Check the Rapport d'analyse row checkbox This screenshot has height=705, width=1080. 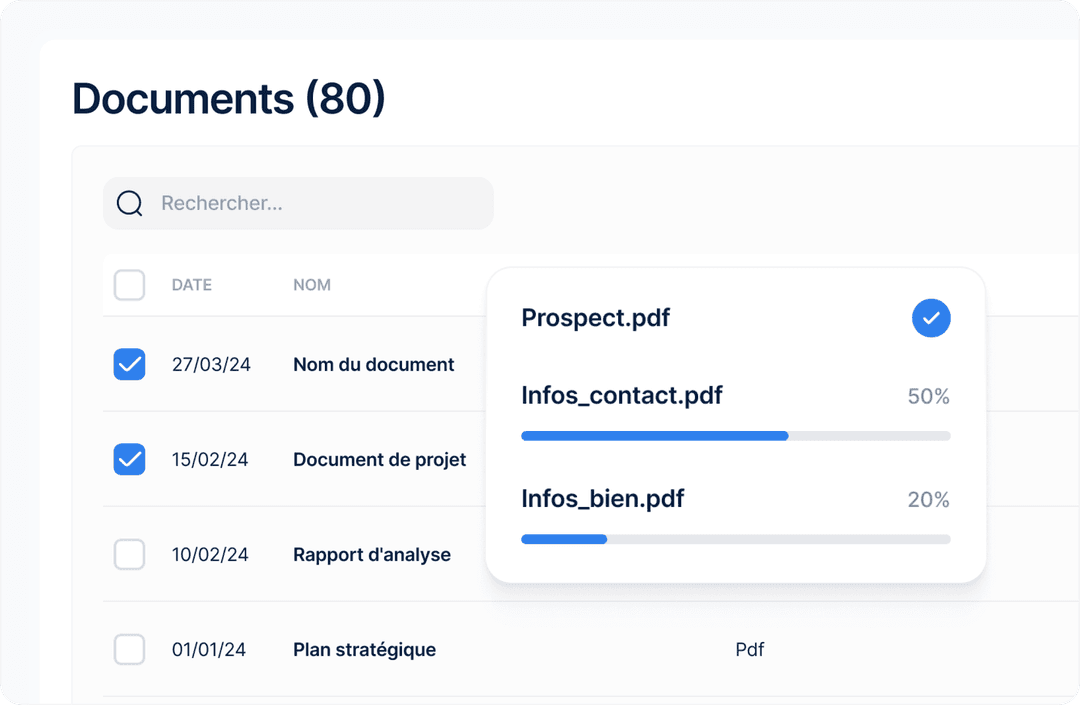[129, 555]
